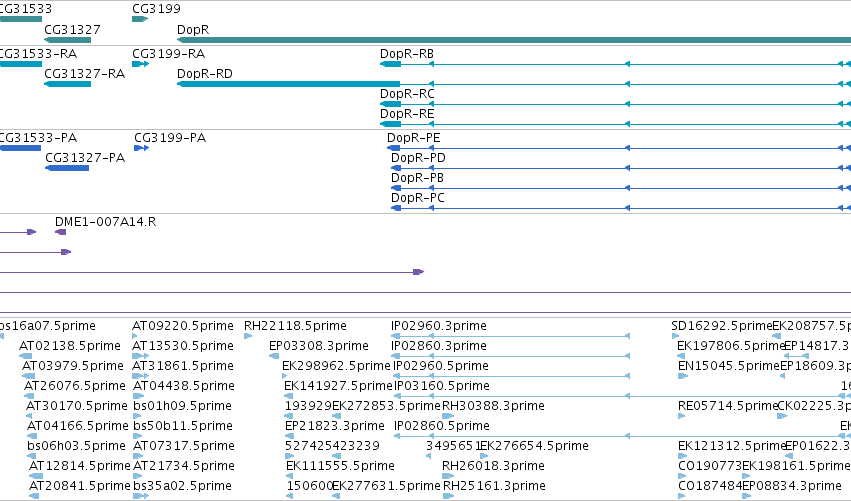Image resolution: width=851 pixels, height=501 pixels.
Task: Select the DopR-RB transcript label
Action: click(x=407, y=54)
